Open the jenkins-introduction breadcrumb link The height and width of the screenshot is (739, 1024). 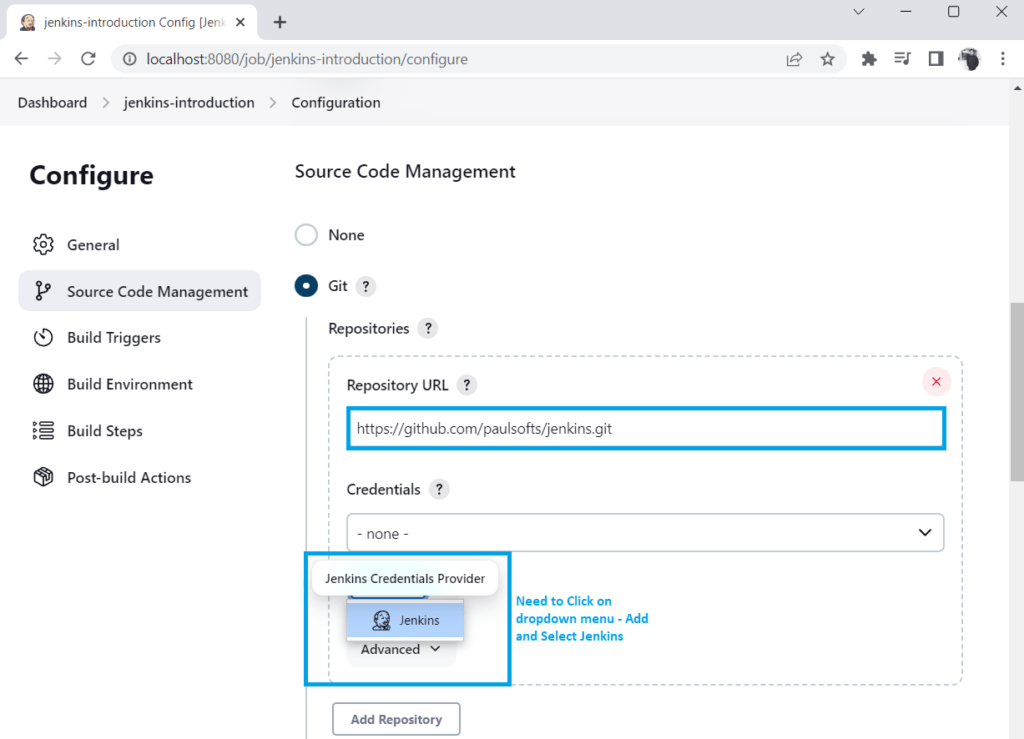coord(188,102)
